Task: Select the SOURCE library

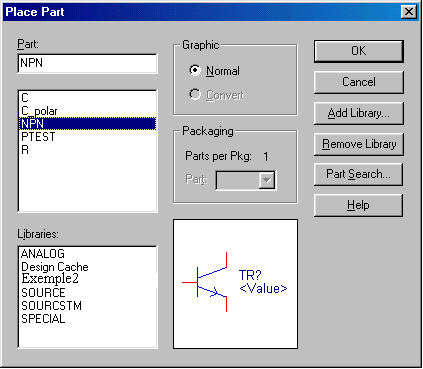Action: point(87,293)
